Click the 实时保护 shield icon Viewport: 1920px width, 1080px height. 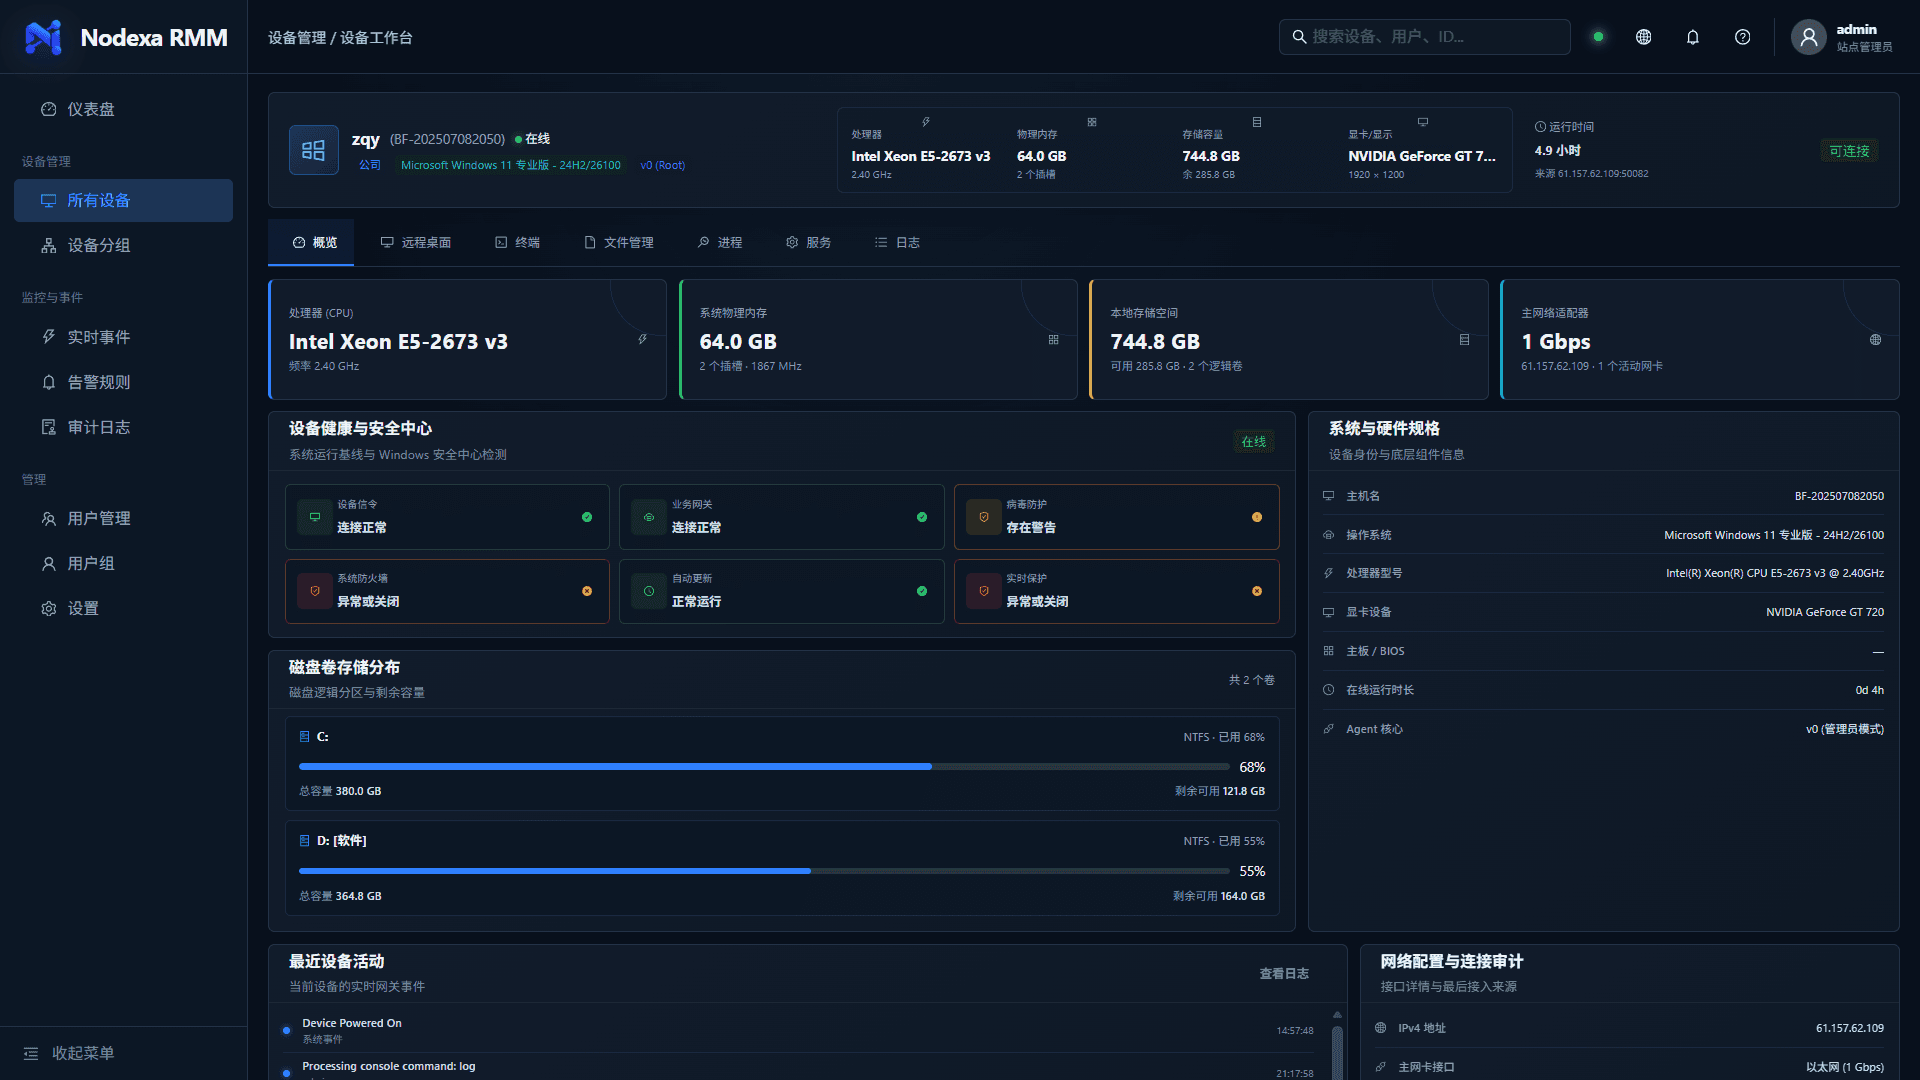(x=984, y=591)
